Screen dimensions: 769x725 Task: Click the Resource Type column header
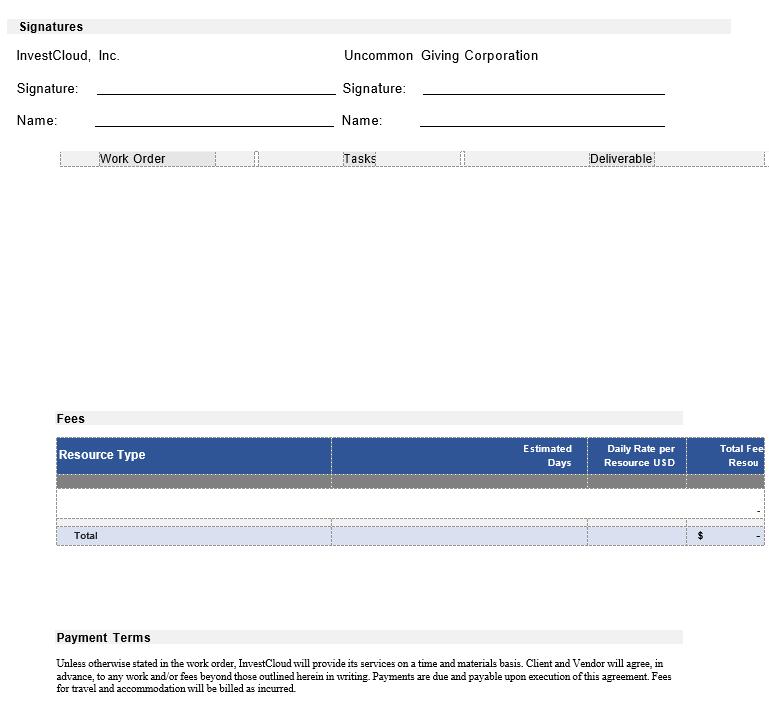(x=193, y=455)
